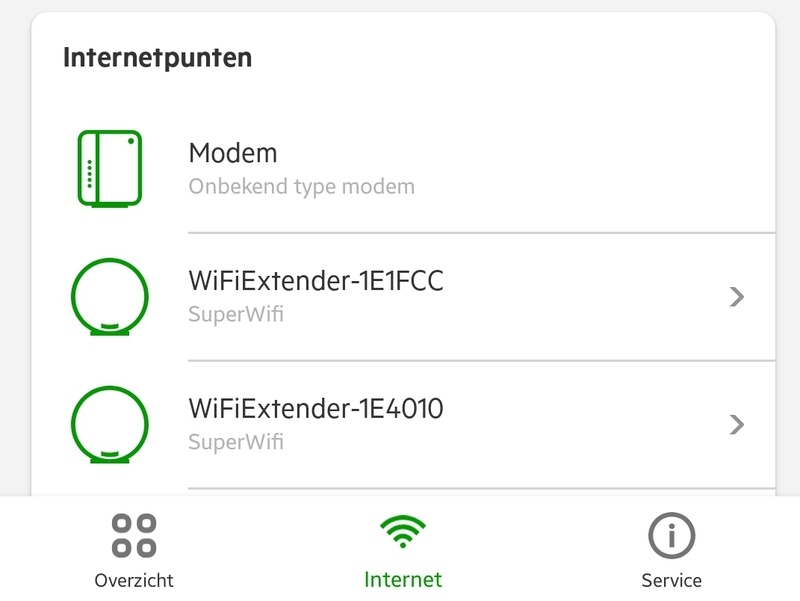Expand WiFiExtender-1E1FCC details chevron

737,296
